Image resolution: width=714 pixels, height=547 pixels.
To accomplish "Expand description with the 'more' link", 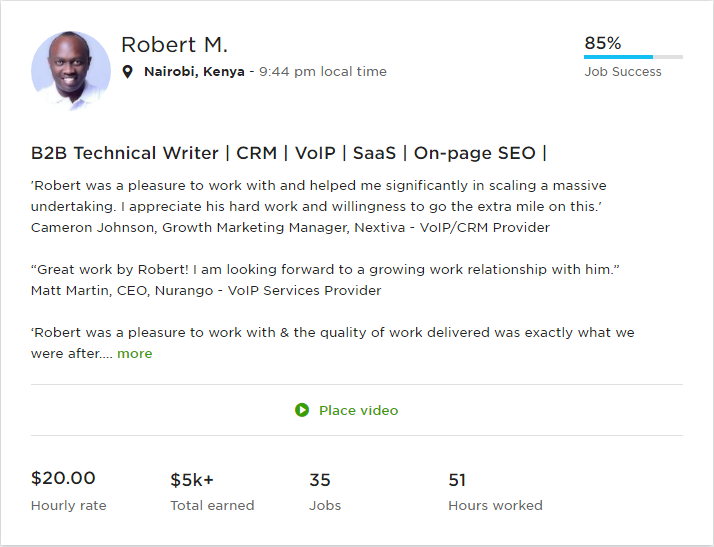I will coord(135,353).
